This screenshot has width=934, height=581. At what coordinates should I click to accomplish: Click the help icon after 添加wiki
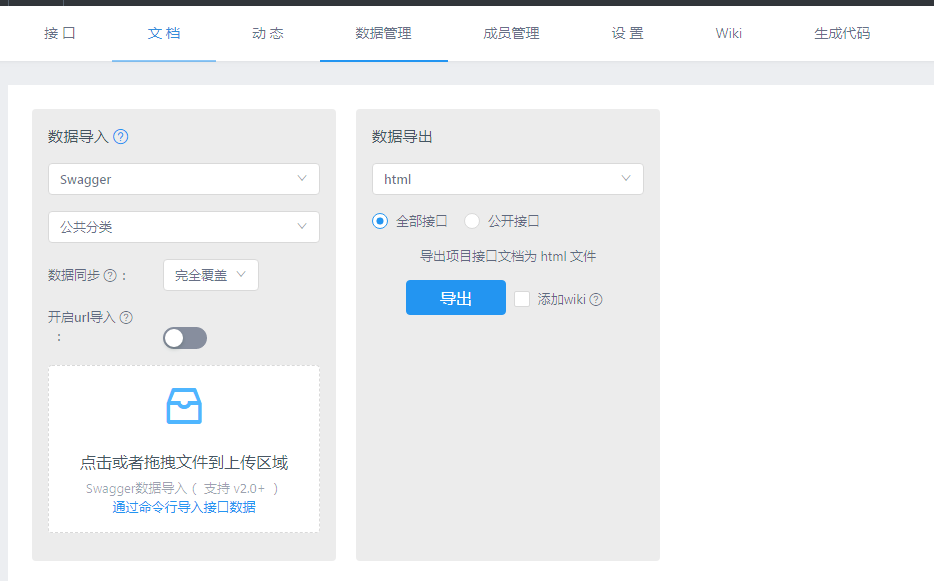click(x=595, y=297)
